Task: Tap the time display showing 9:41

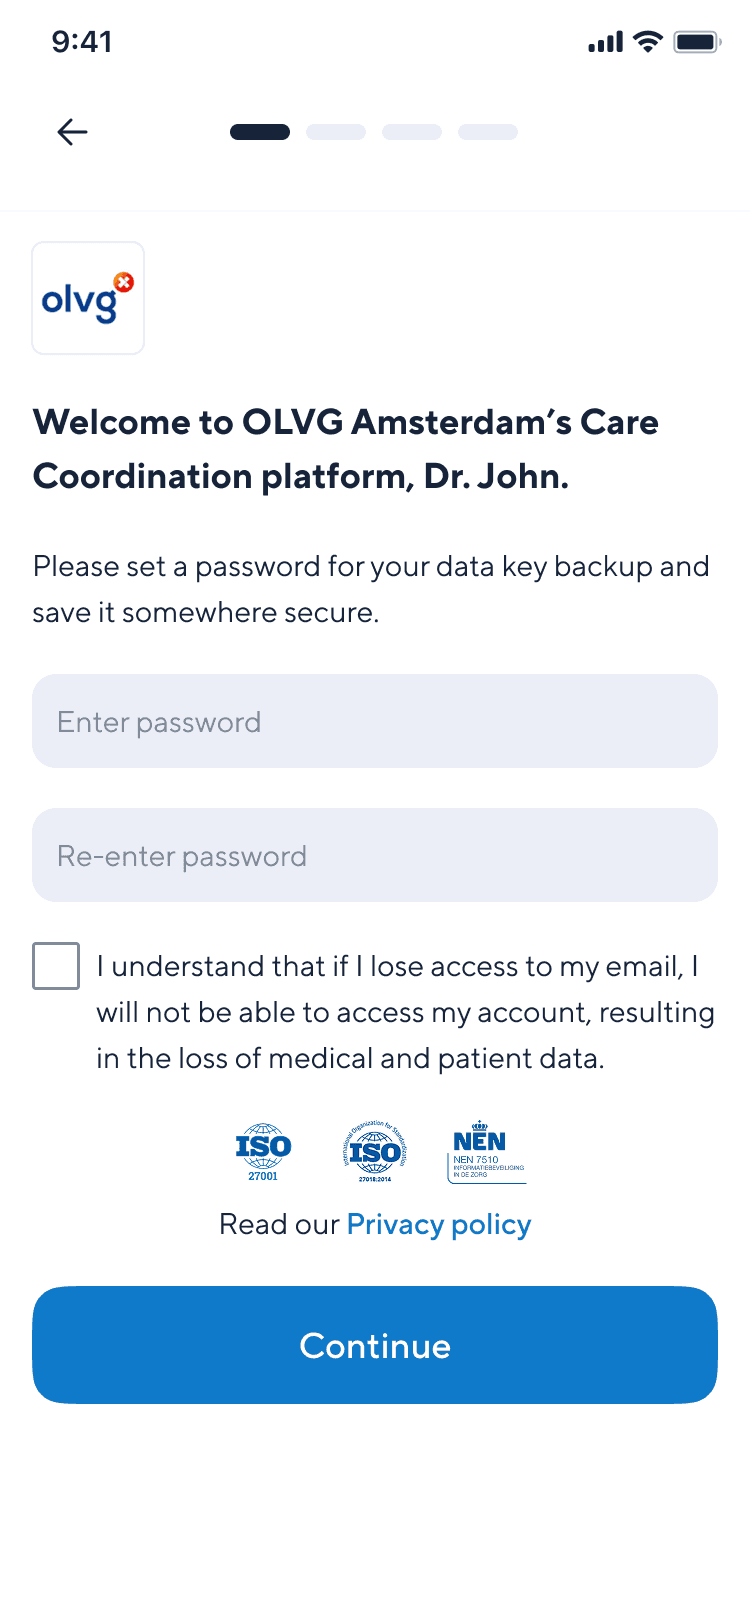Action: pos(84,42)
